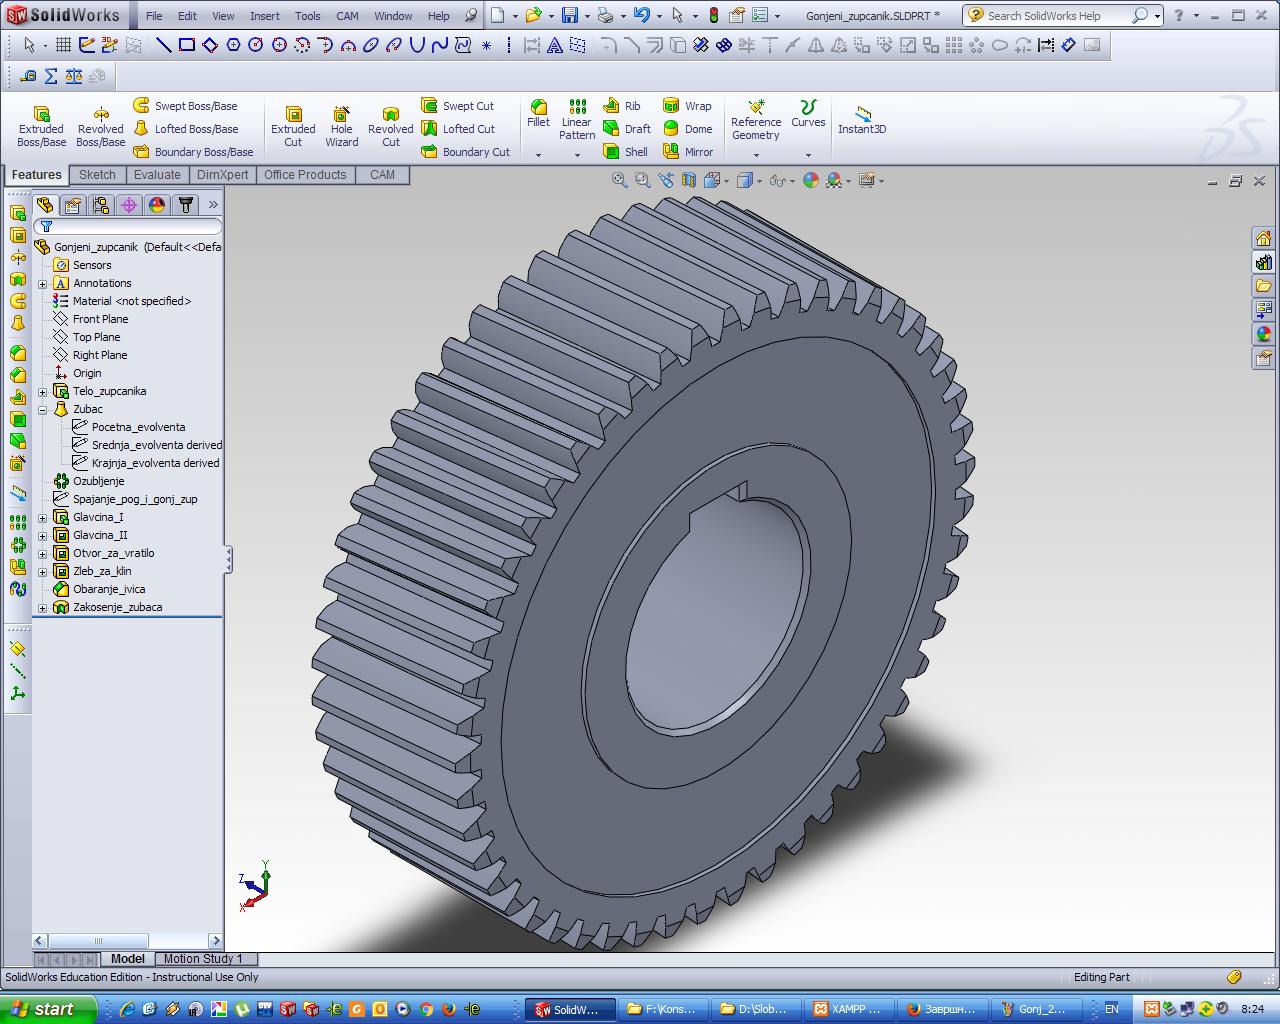The height and width of the screenshot is (1024, 1280).
Task: Open the Fillet dropdown arrow
Action: (x=538, y=155)
